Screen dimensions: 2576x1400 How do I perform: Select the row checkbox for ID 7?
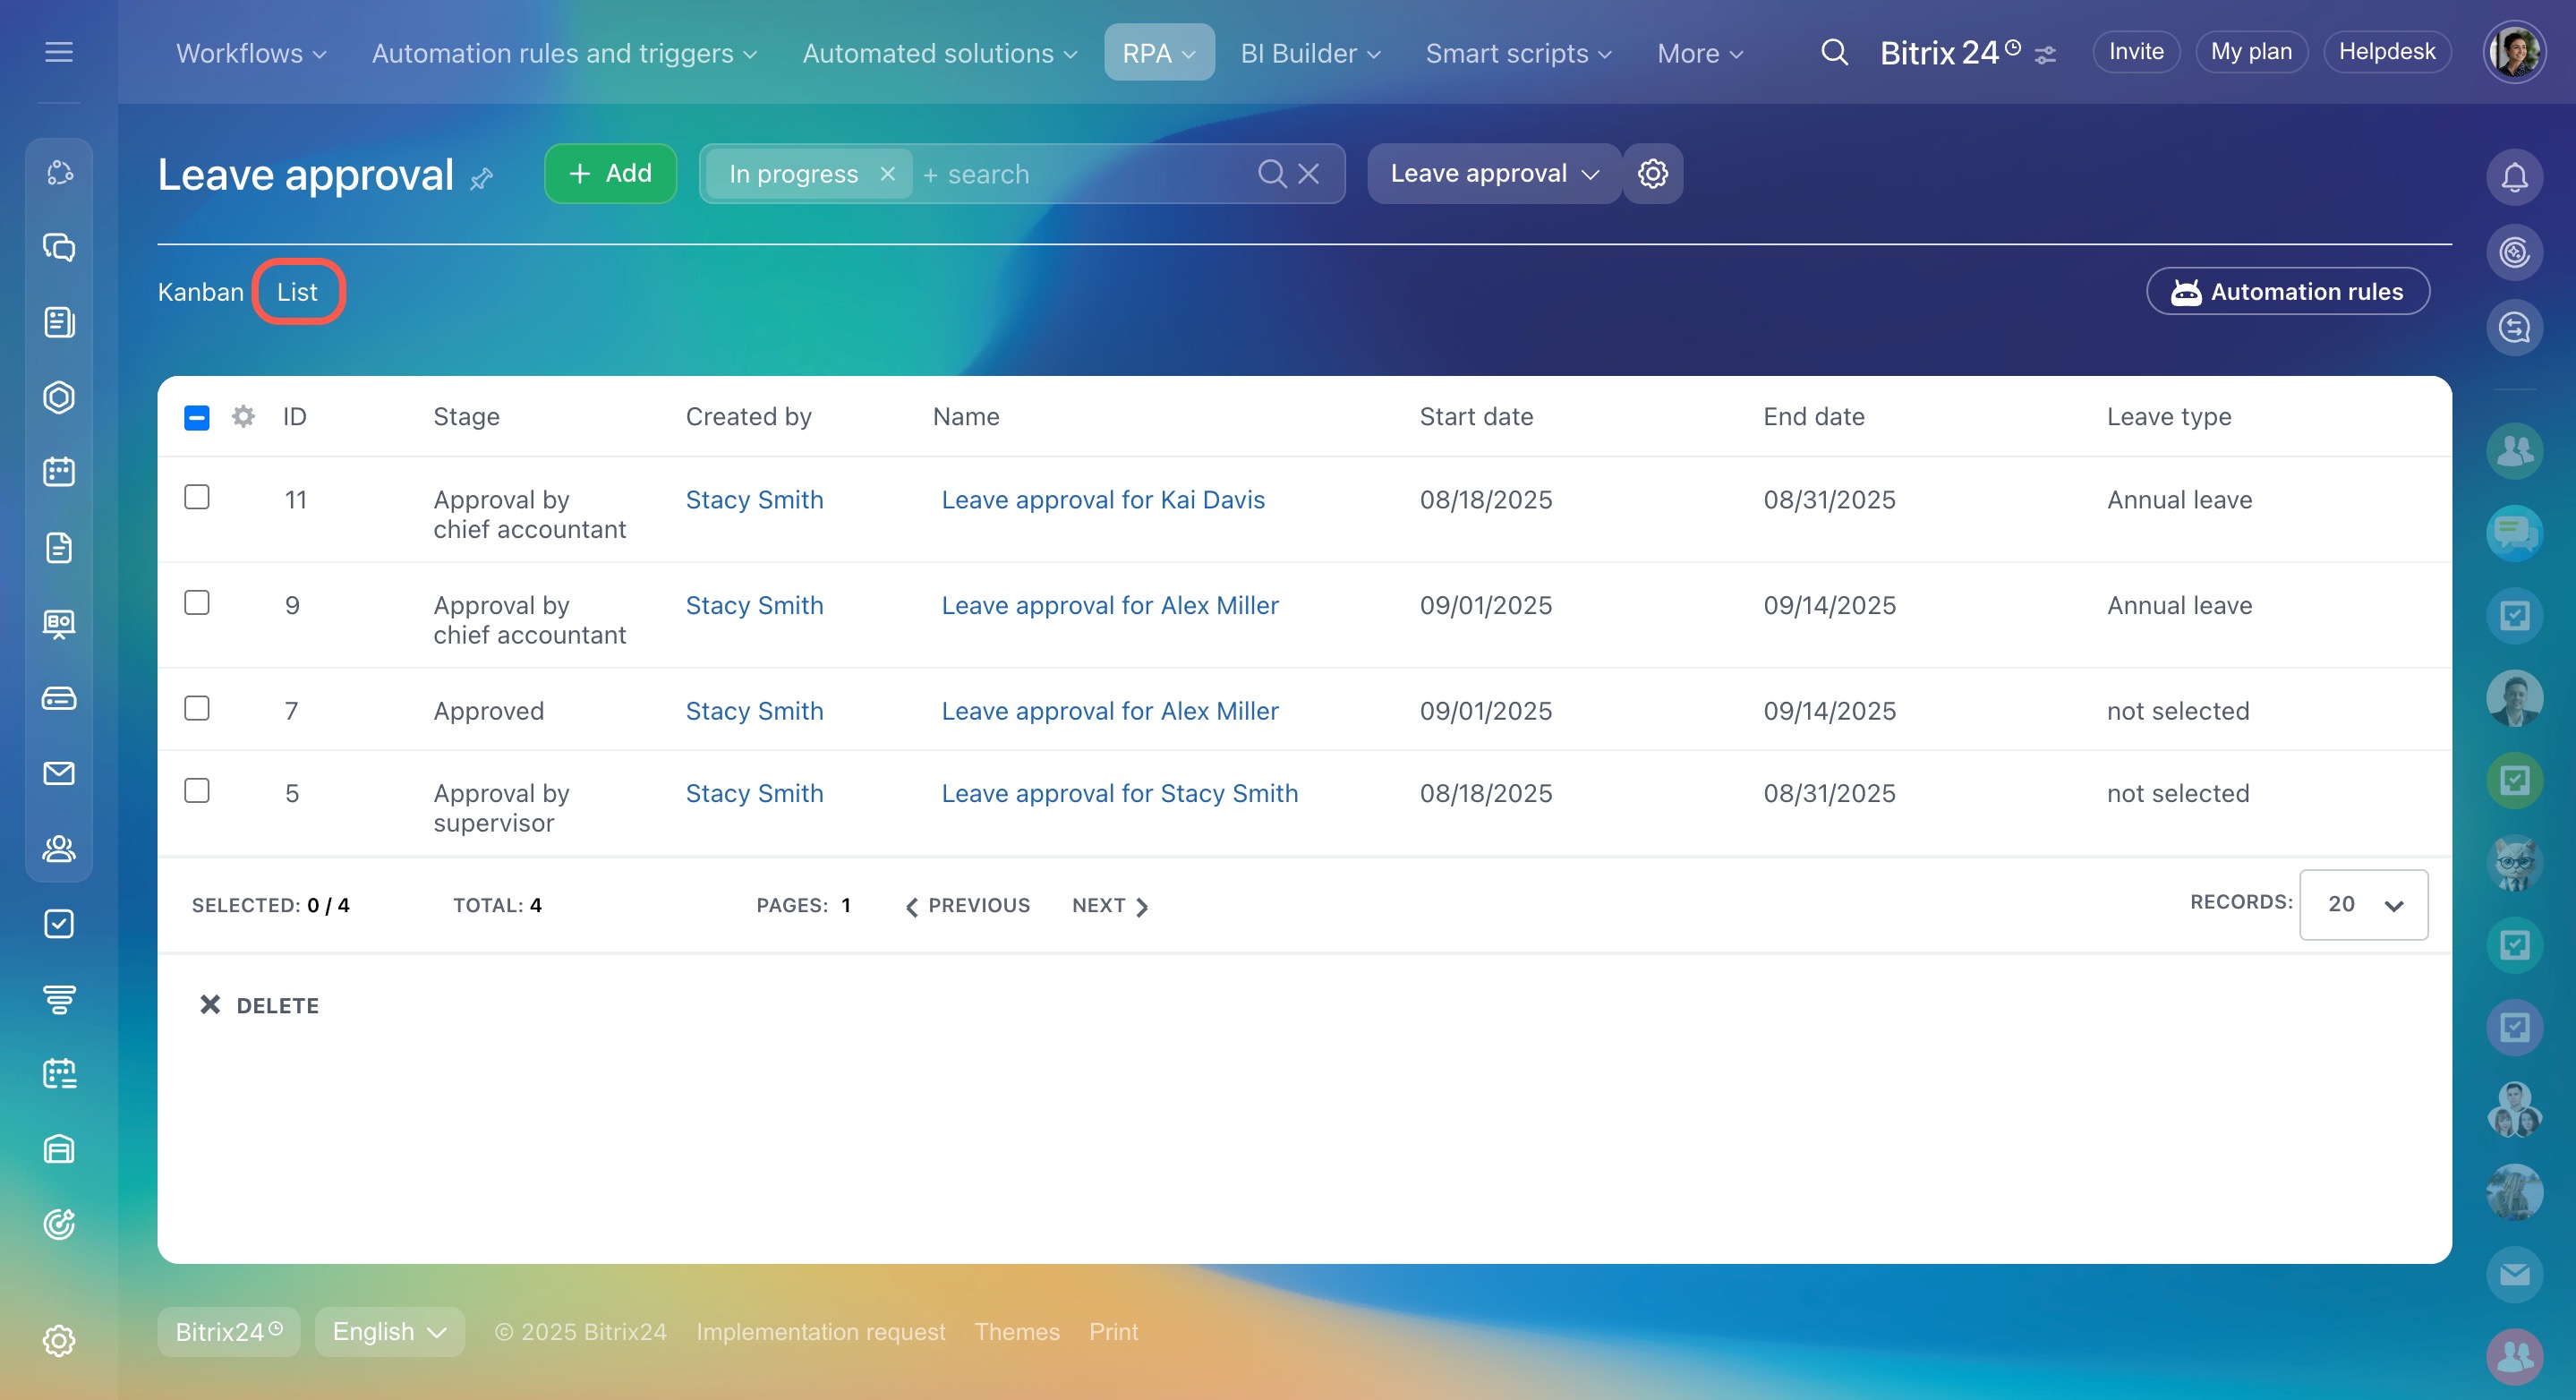[197, 708]
